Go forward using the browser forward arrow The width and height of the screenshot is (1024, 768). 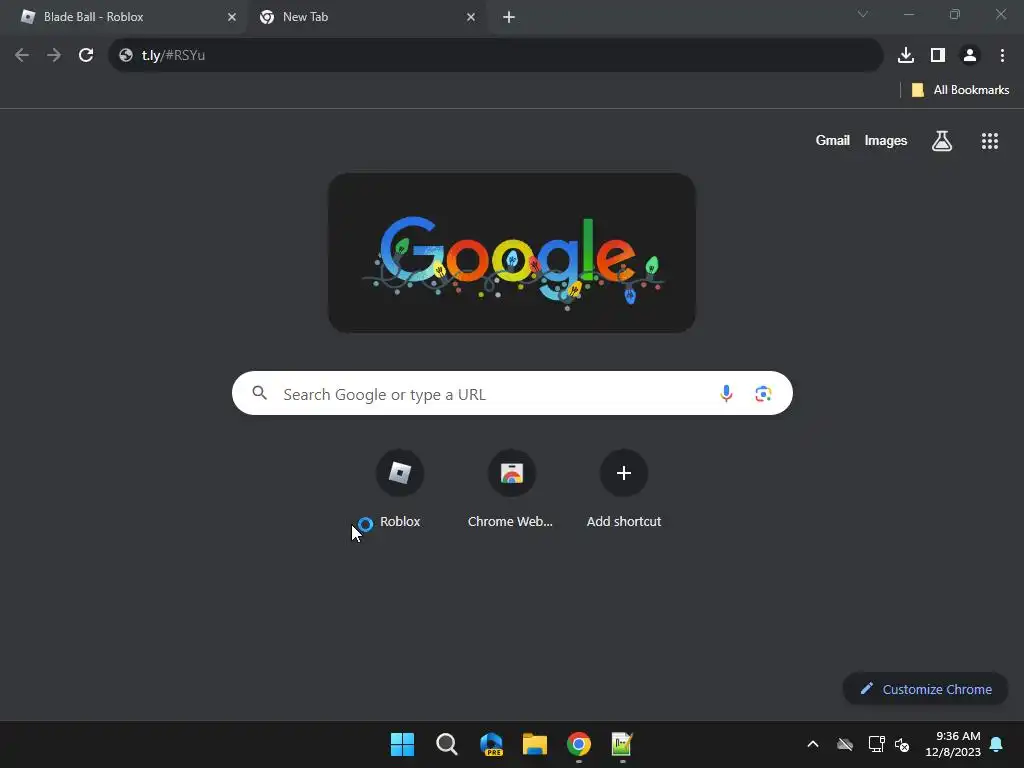point(54,55)
